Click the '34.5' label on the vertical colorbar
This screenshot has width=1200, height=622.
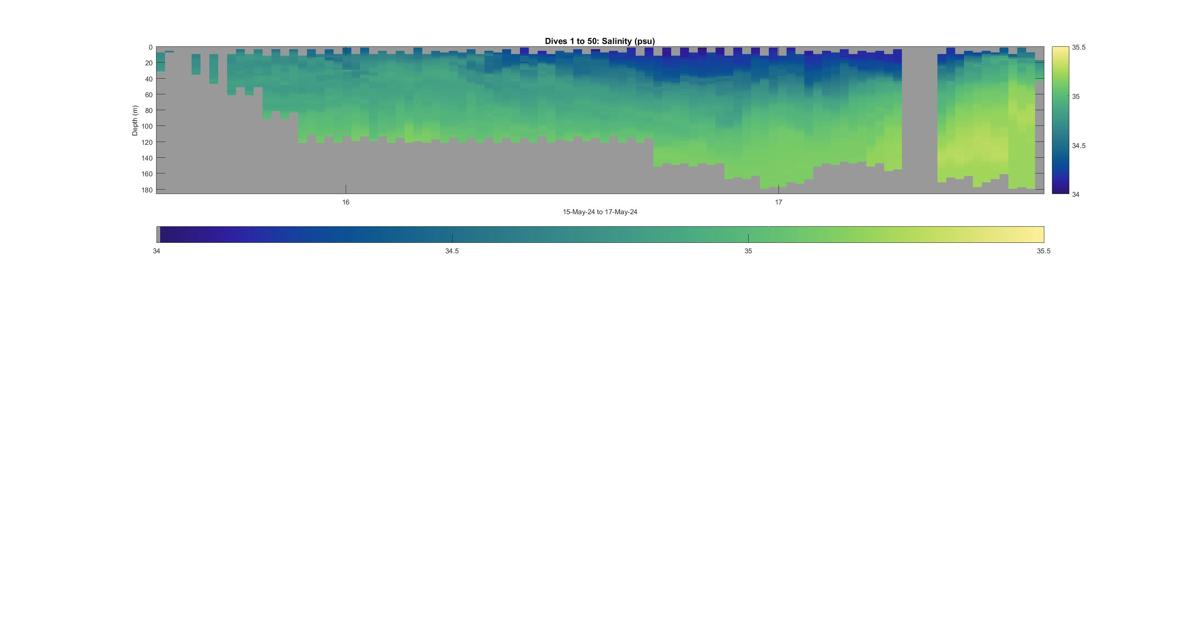coord(1079,145)
